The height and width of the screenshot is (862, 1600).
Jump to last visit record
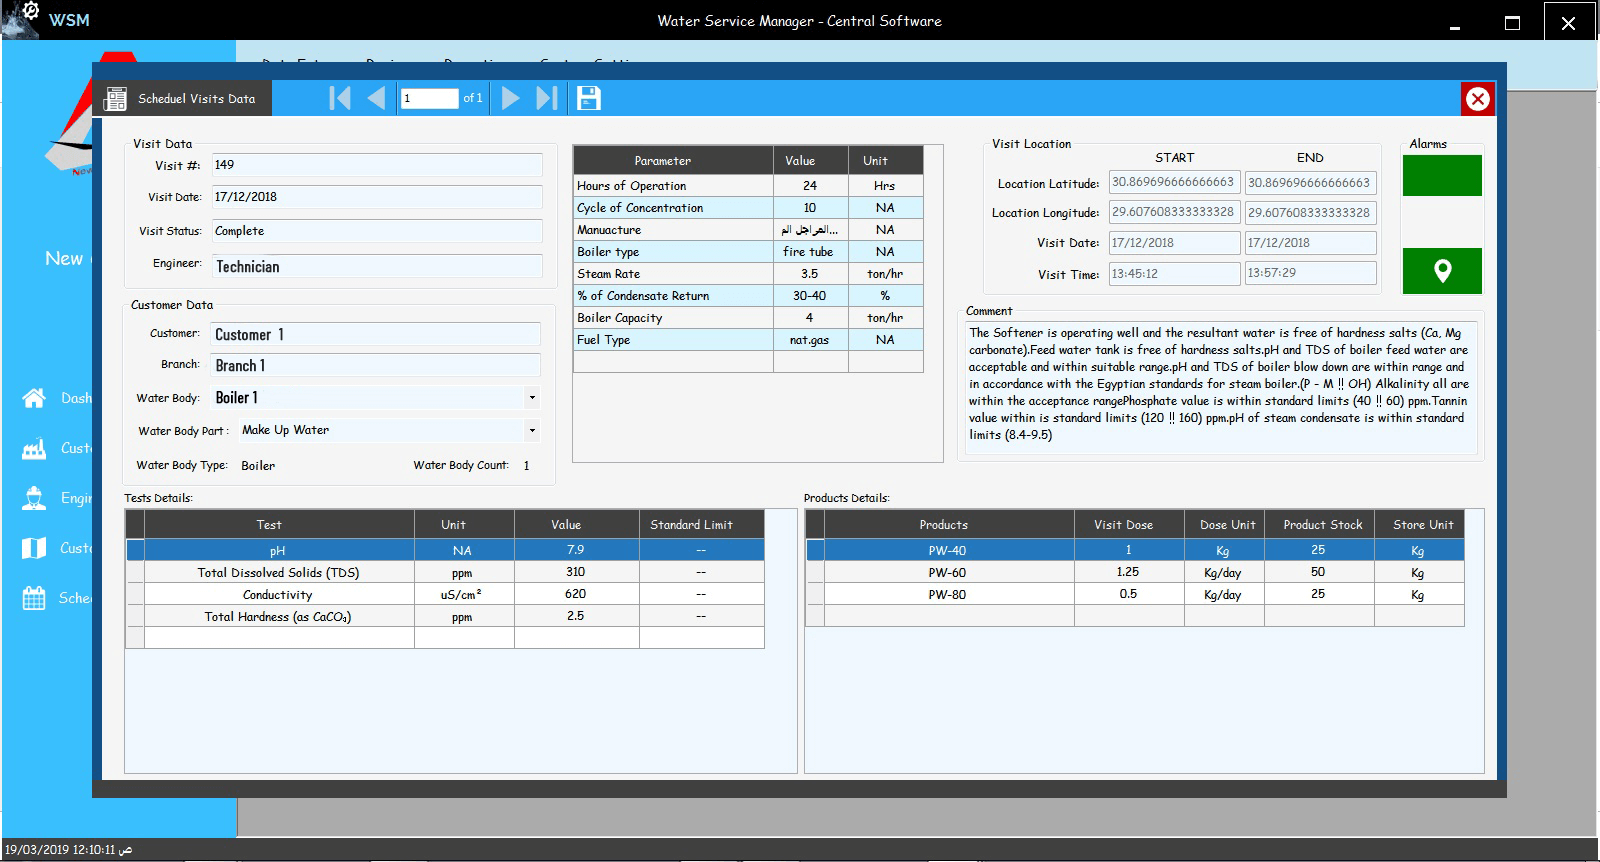pyautogui.click(x=546, y=98)
